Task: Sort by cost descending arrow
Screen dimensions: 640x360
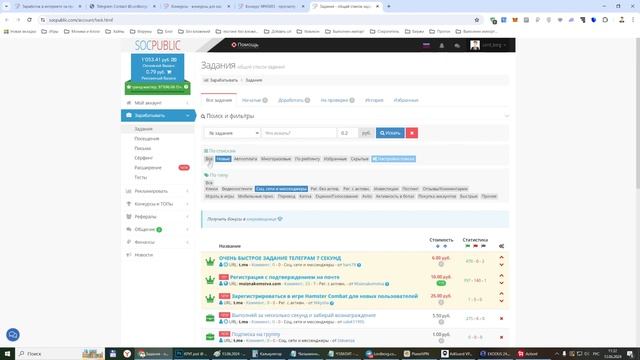Action: click(x=438, y=246)
